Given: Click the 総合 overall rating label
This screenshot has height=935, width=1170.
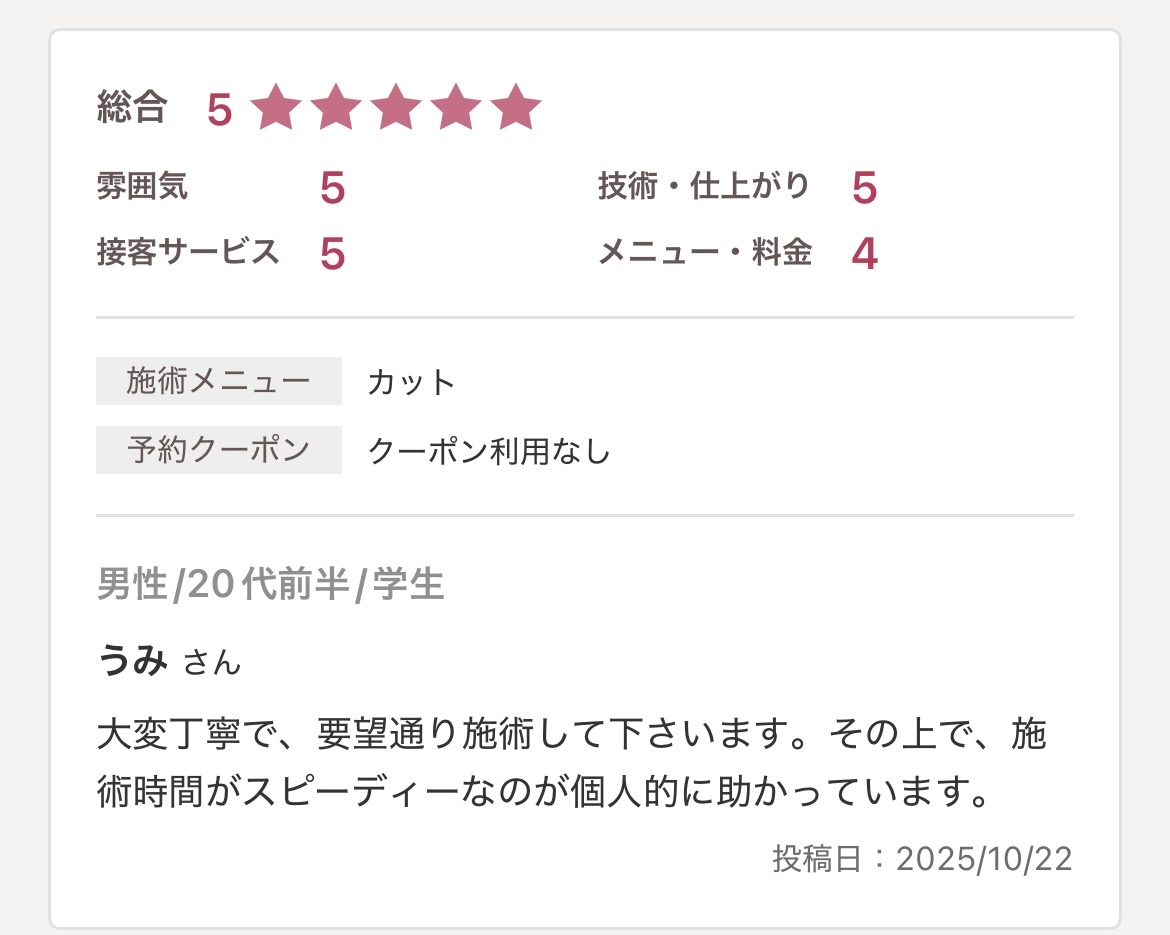Looking at the screenshot, I should pyautogui.click(x=131, y=108).
